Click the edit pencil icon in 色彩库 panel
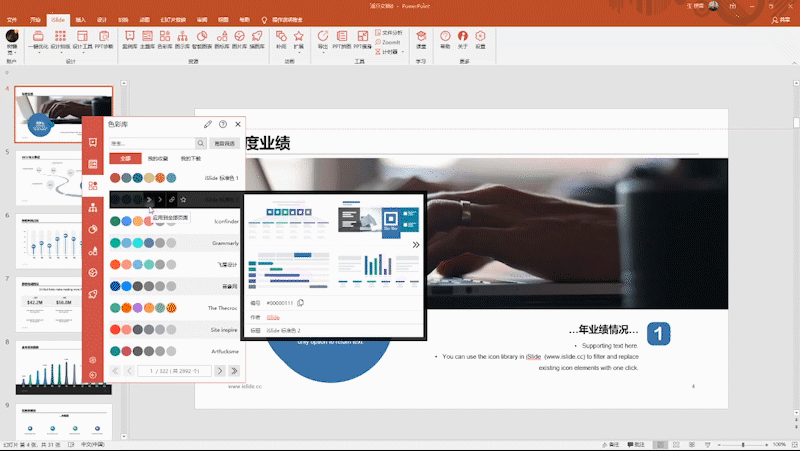The image size is (800, 451). tap(208, 124)
